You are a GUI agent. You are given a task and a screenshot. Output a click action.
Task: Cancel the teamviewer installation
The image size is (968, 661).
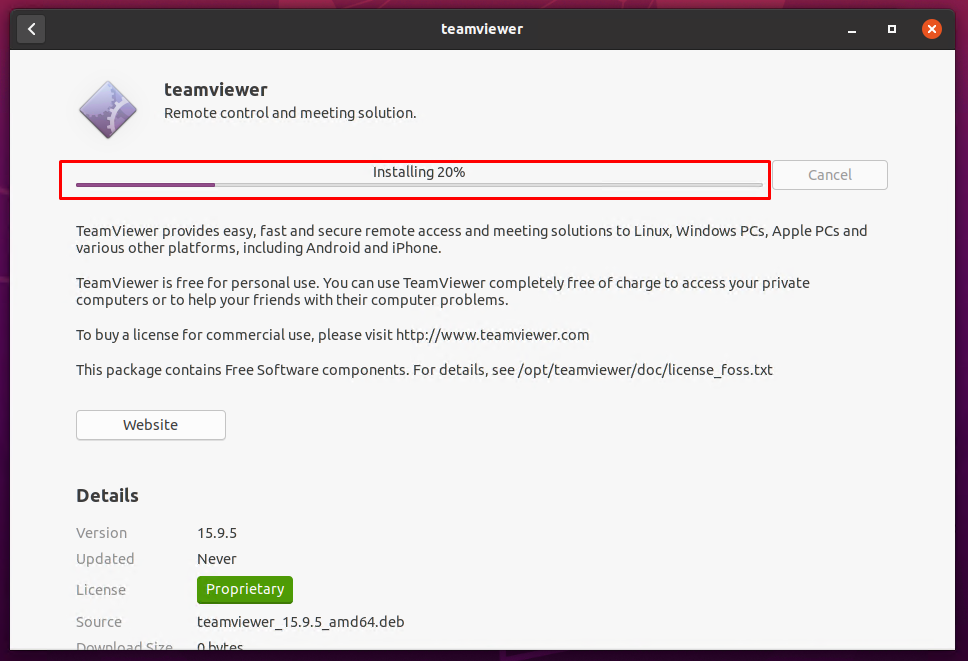coord(830,175)
